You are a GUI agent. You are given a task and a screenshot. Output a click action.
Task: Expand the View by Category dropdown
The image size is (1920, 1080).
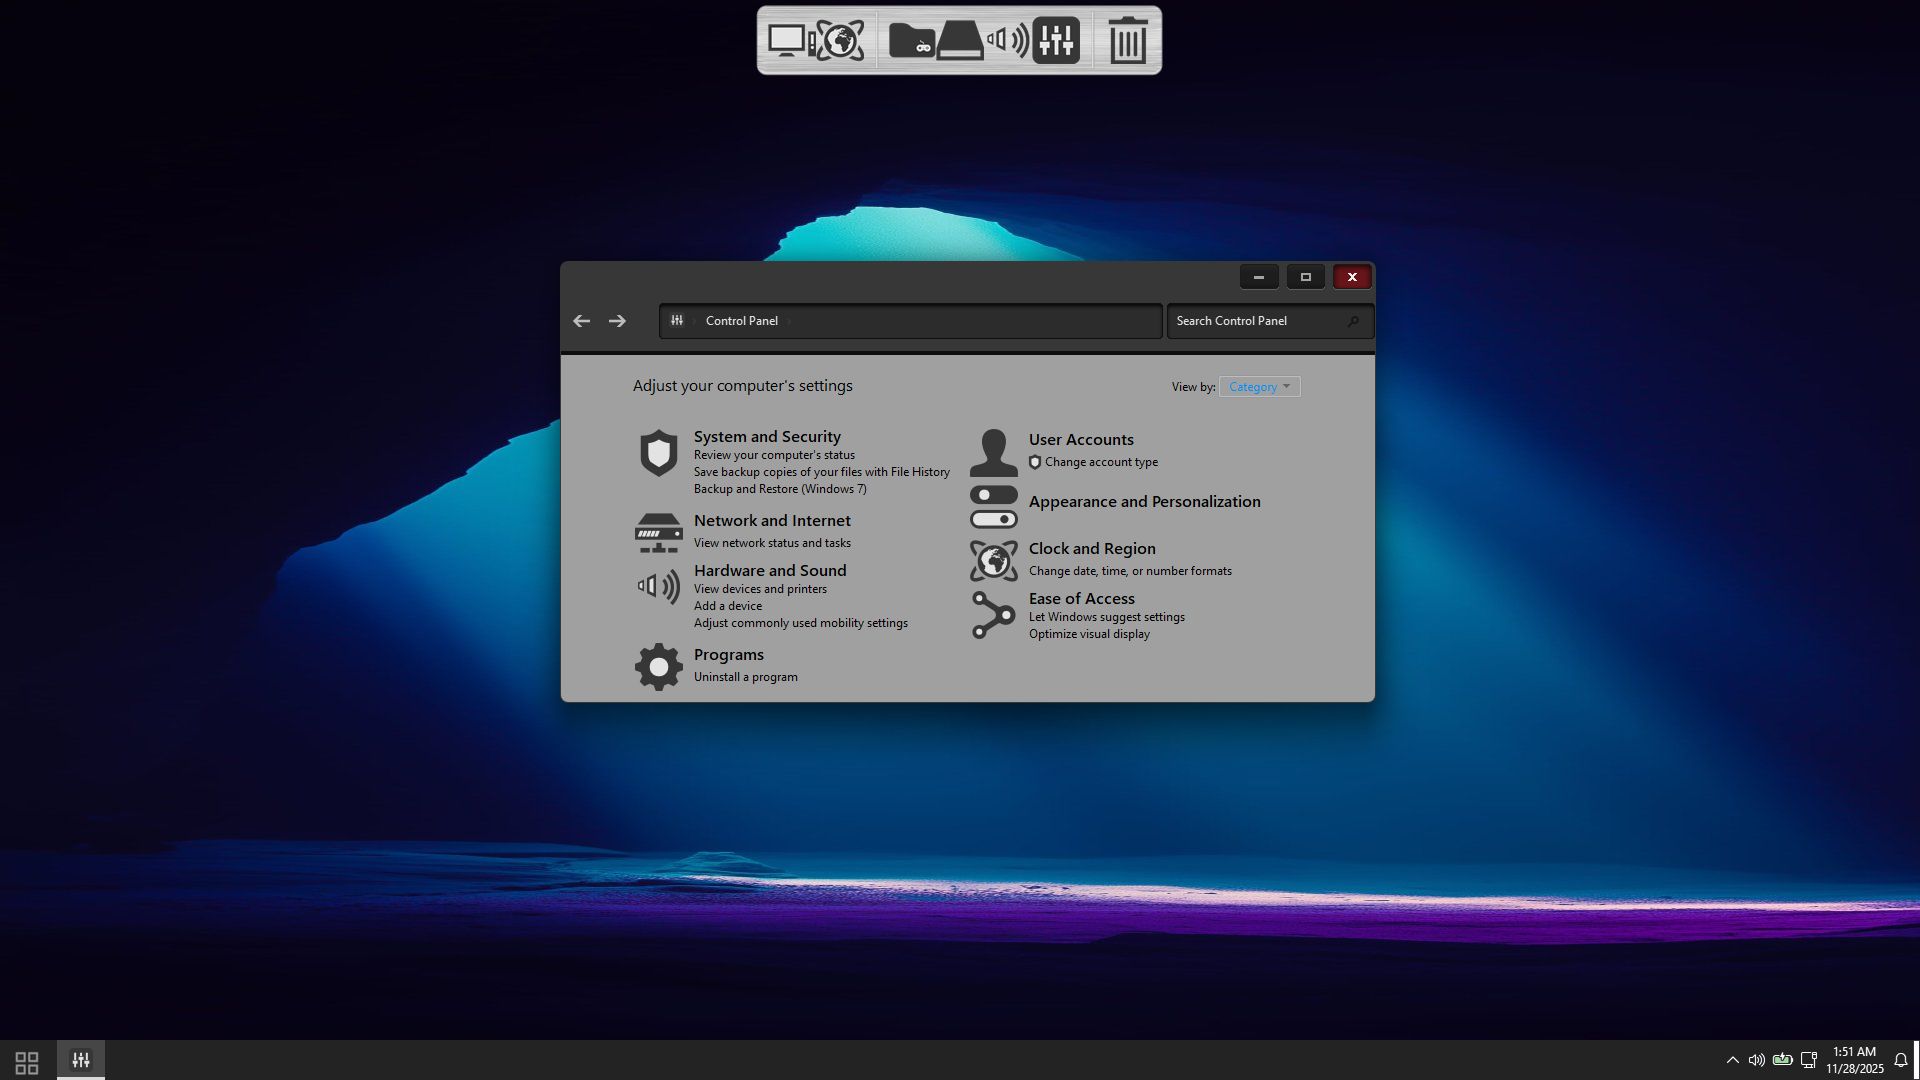[x=1259, y=387]
